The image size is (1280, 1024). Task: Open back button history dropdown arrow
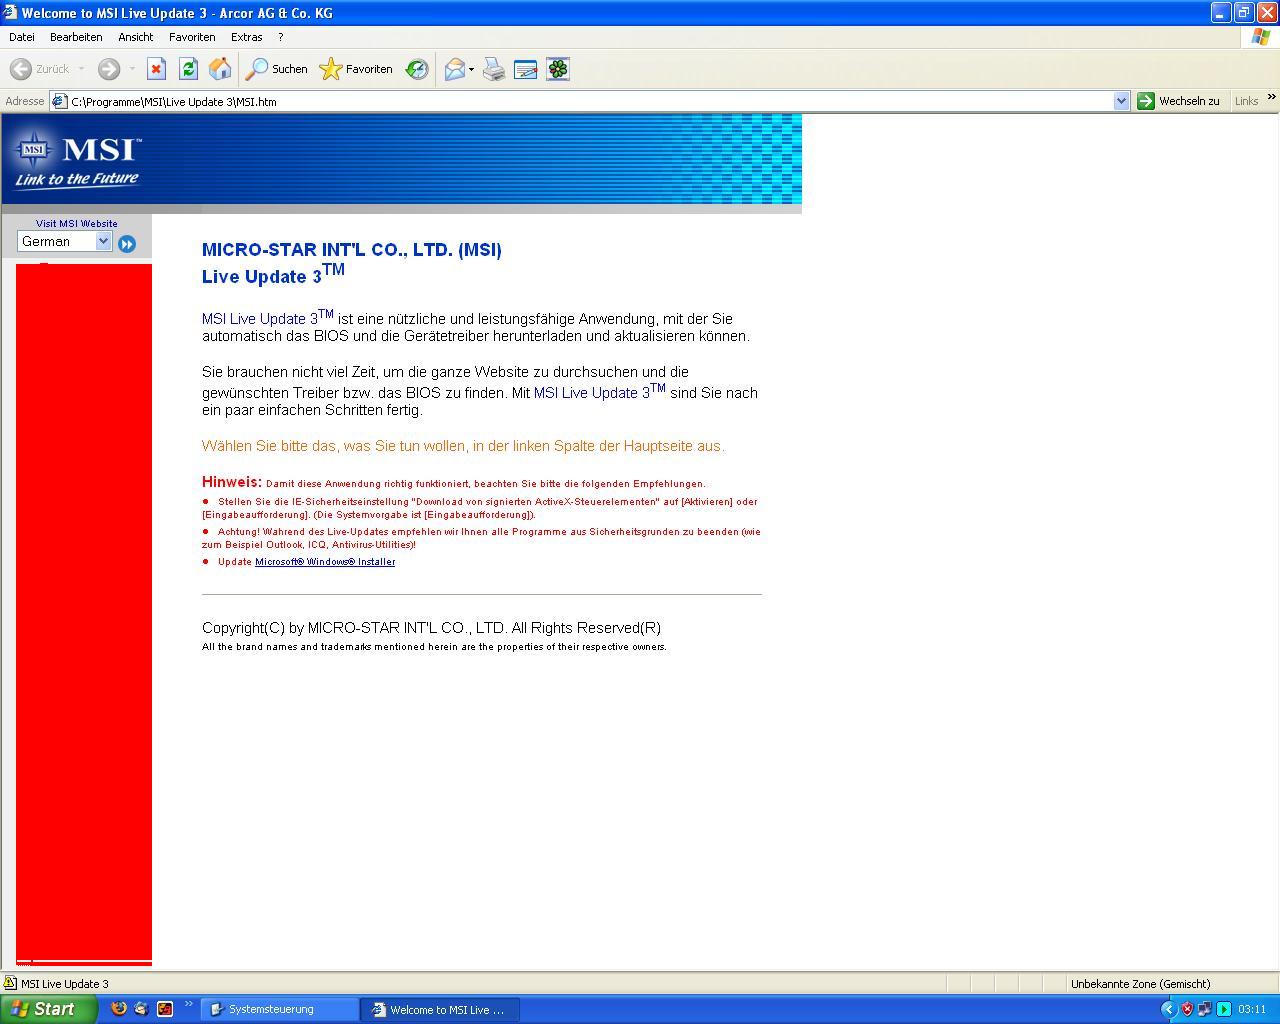[x=81, y=69]
